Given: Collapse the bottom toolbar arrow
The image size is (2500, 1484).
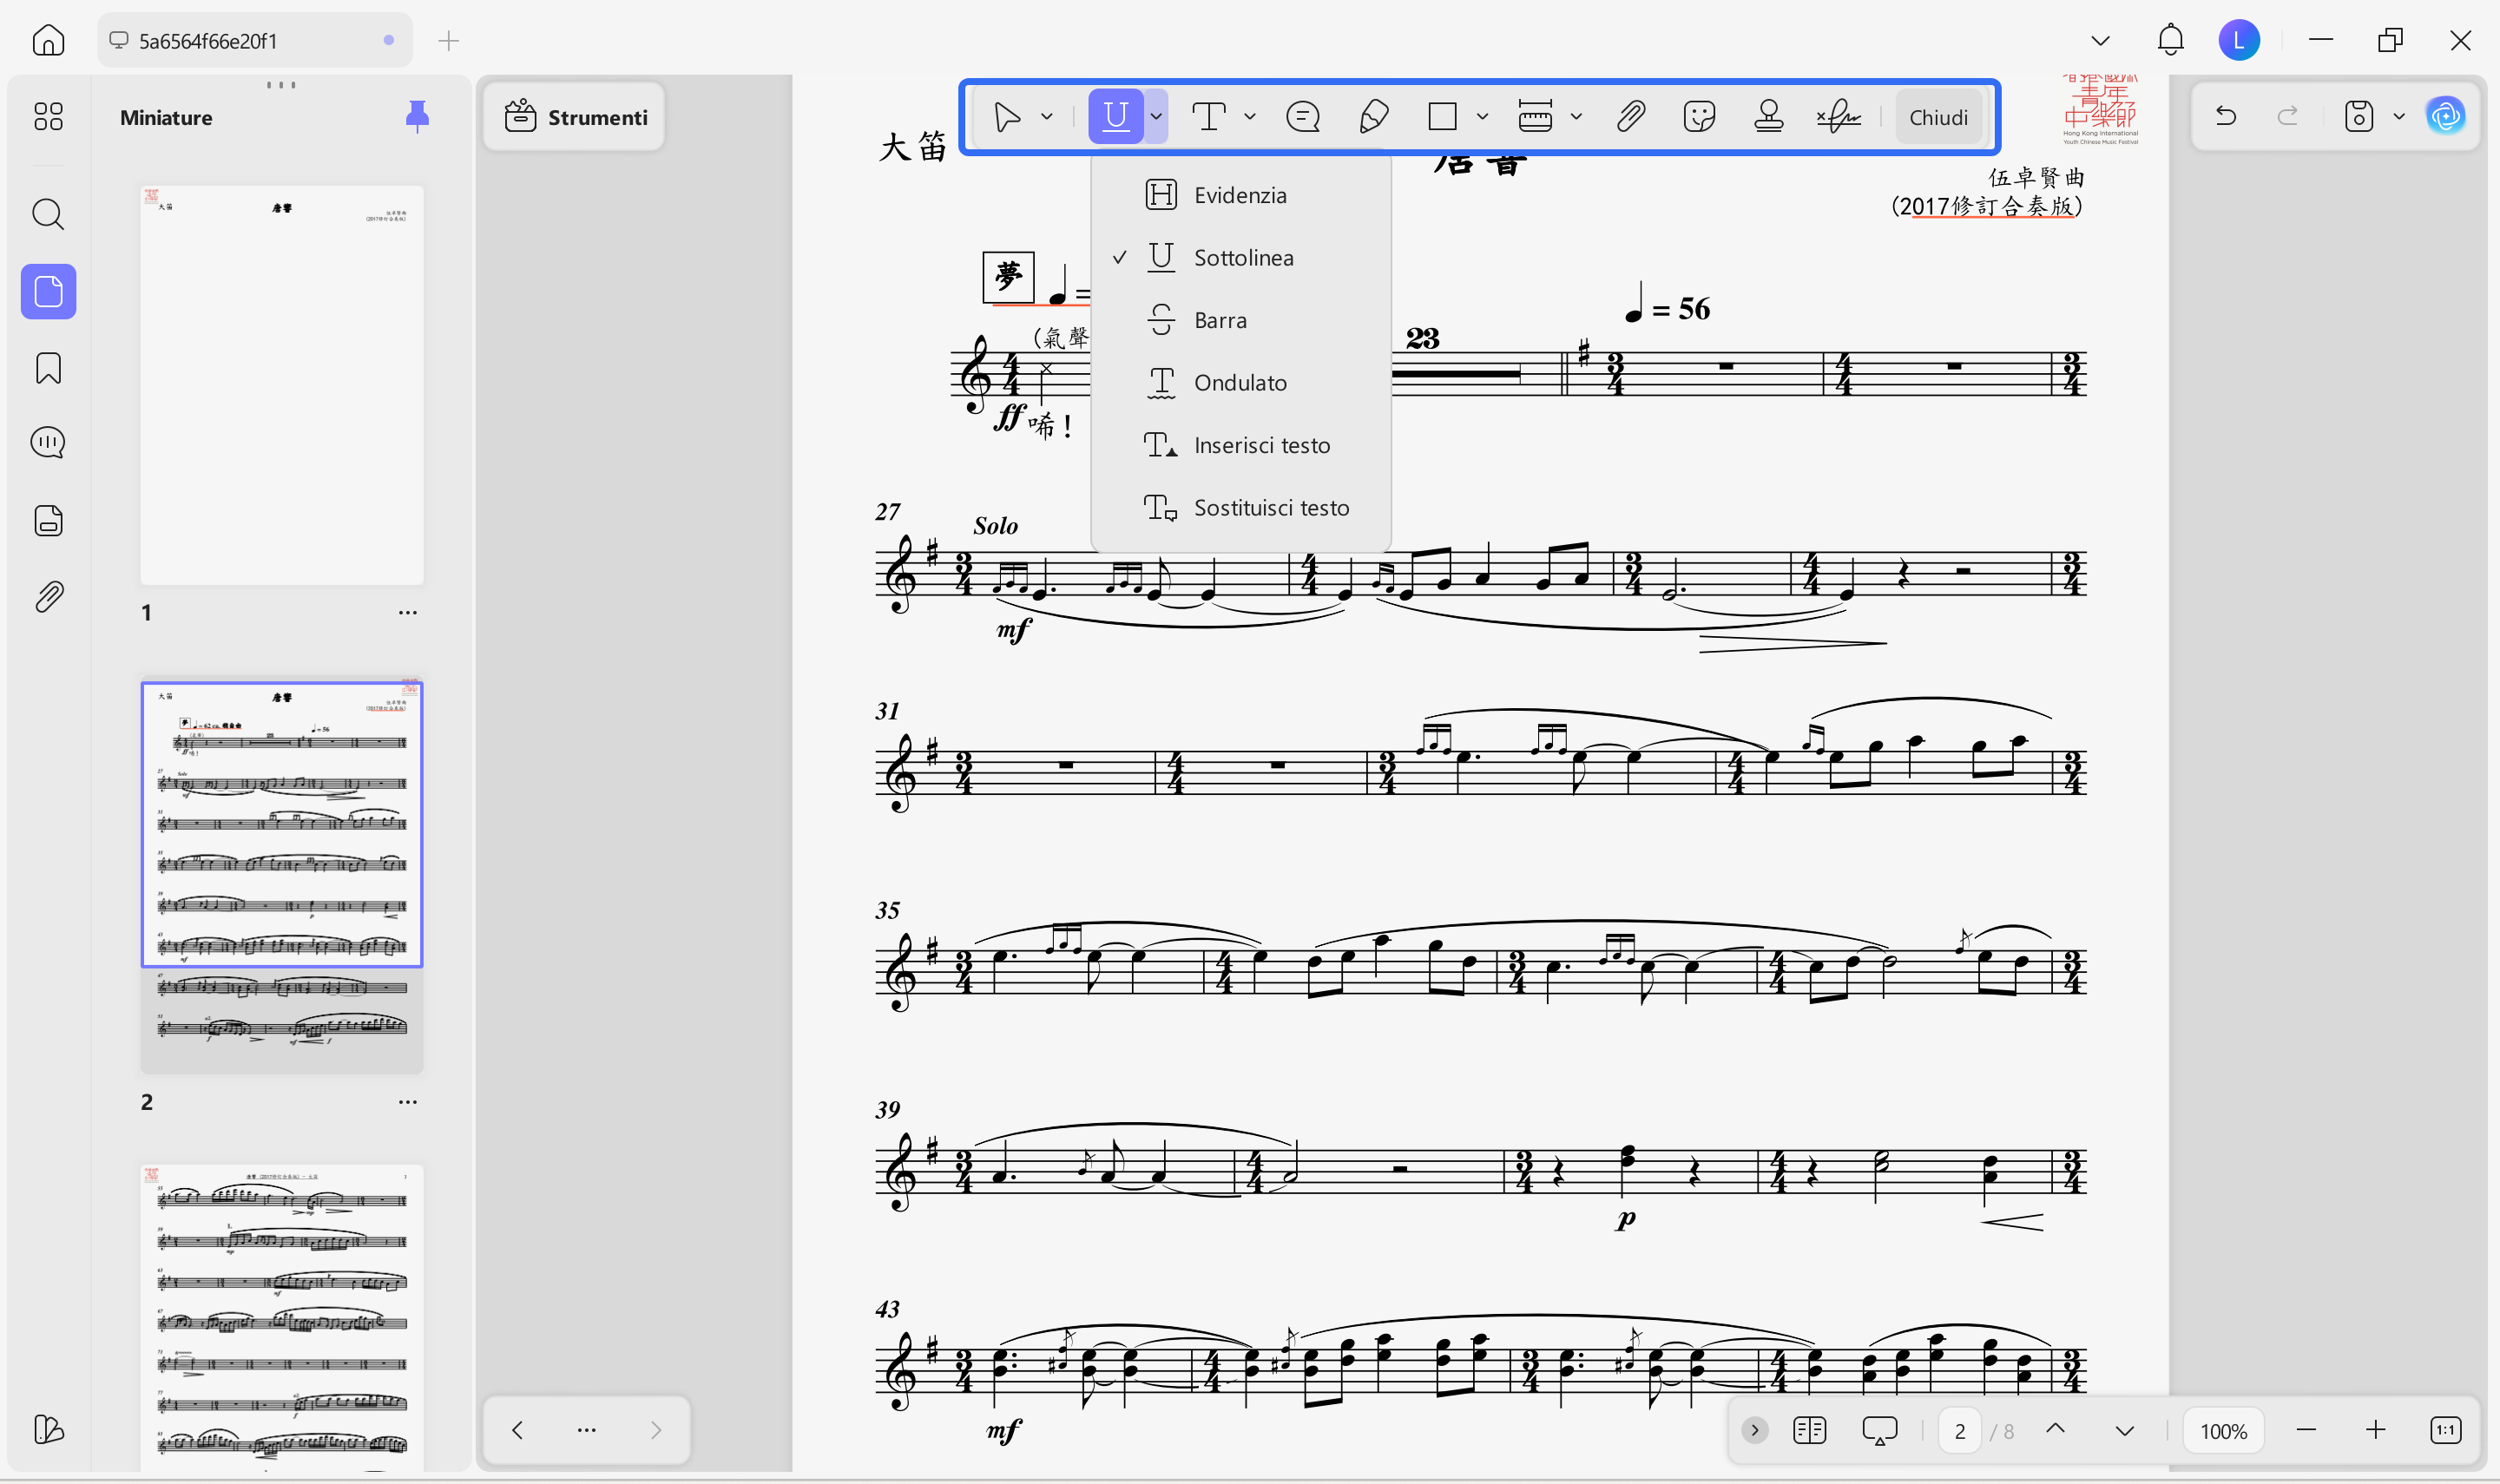Looking at the screenshot, I should (x=1754, y=1430).
